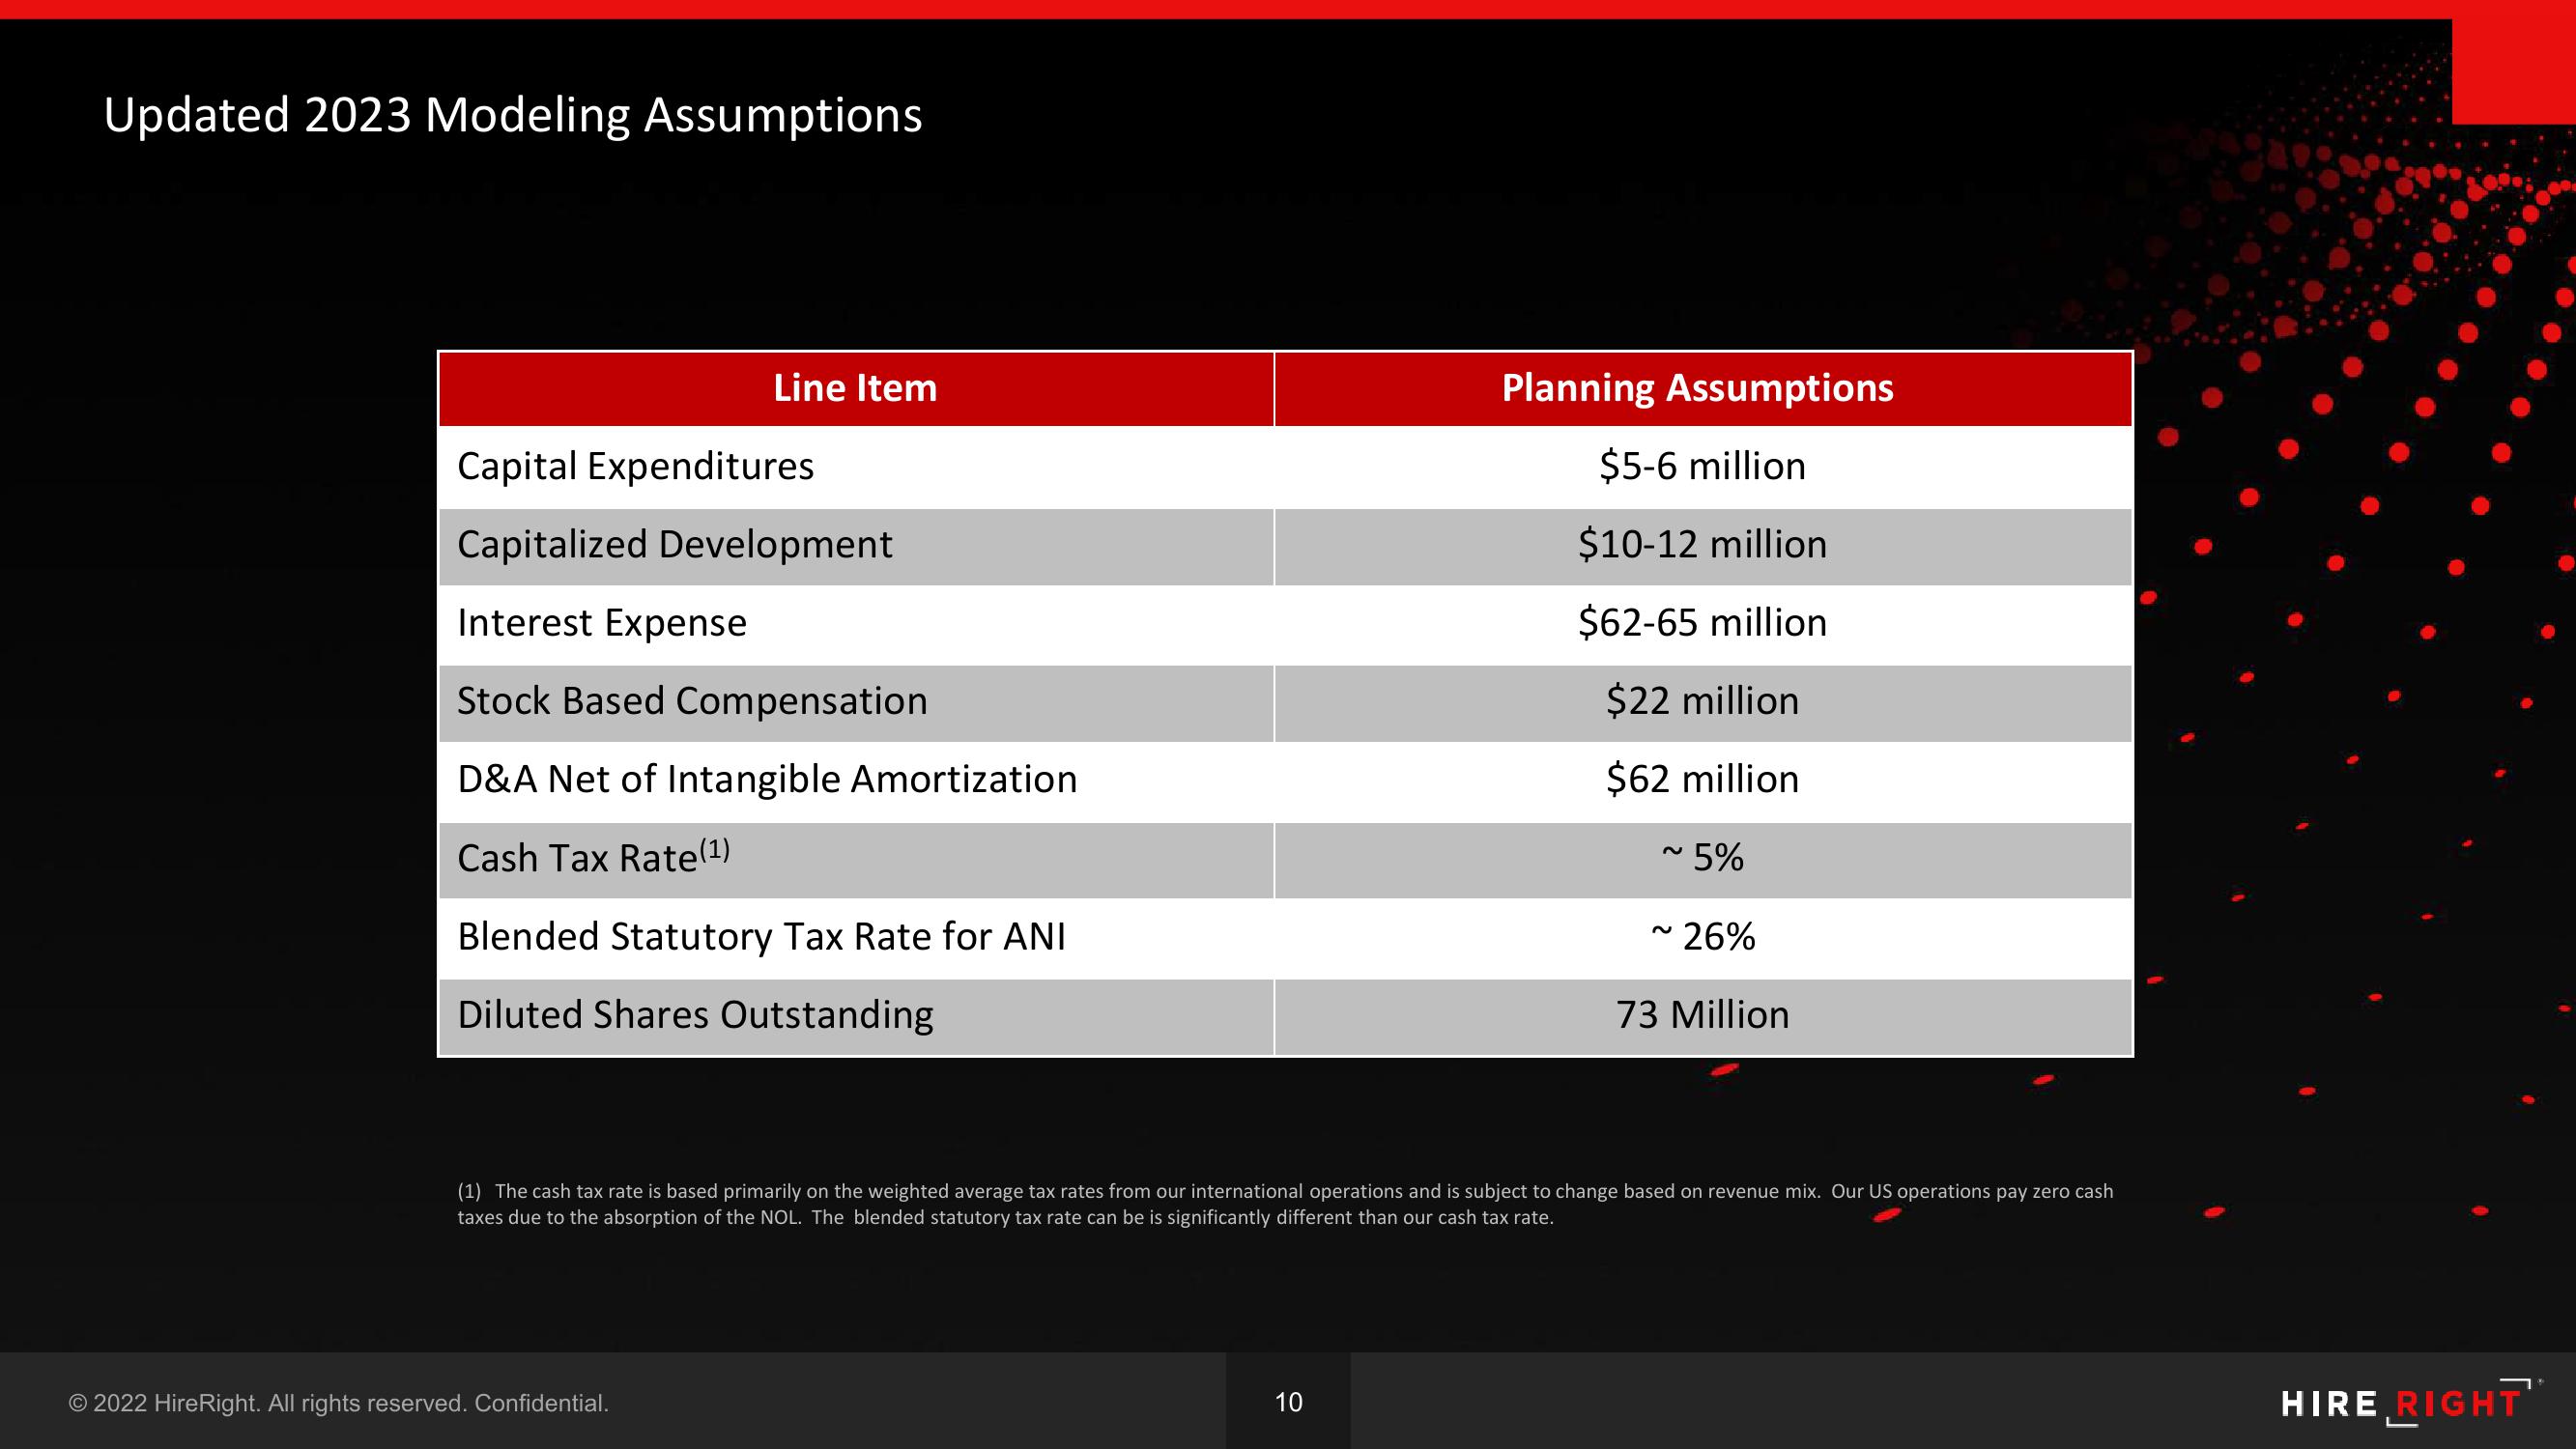The width and height of the screenshot is (2576, 1449).
Task: Select the "$62 million" value cell
Action: pyautogui.click(x=1703, y=781)
